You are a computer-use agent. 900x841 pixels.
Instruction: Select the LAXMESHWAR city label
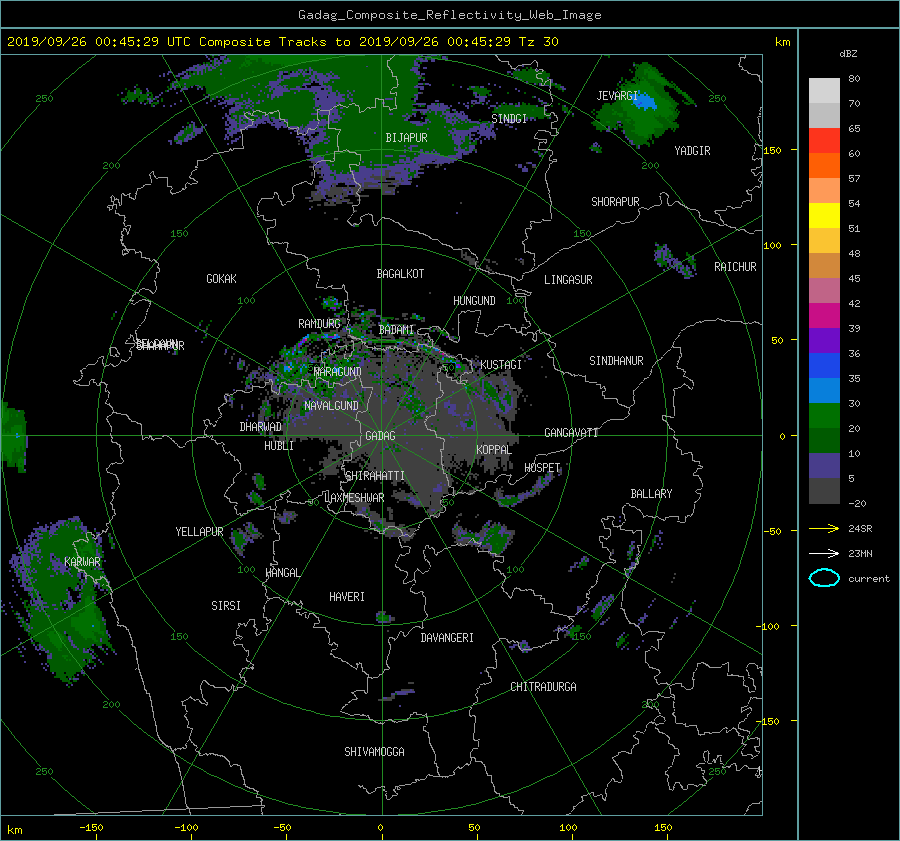tap(354, 498)
